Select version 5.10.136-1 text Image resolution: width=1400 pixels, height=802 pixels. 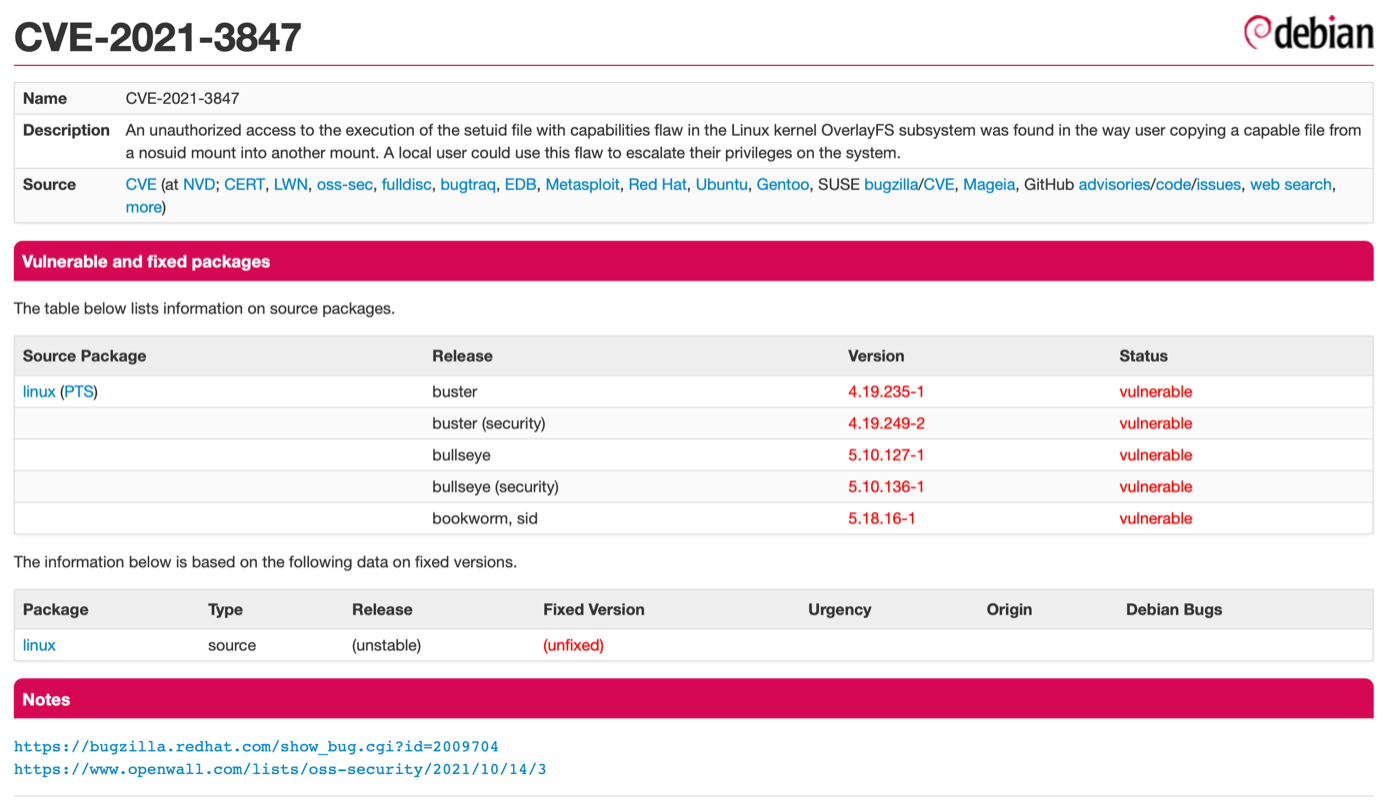[x=886, y=486]
